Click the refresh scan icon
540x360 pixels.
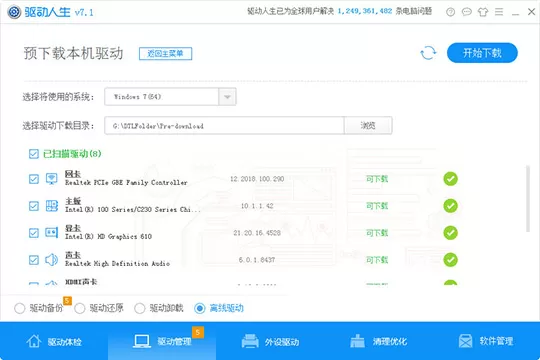click(x=428, y=53)
